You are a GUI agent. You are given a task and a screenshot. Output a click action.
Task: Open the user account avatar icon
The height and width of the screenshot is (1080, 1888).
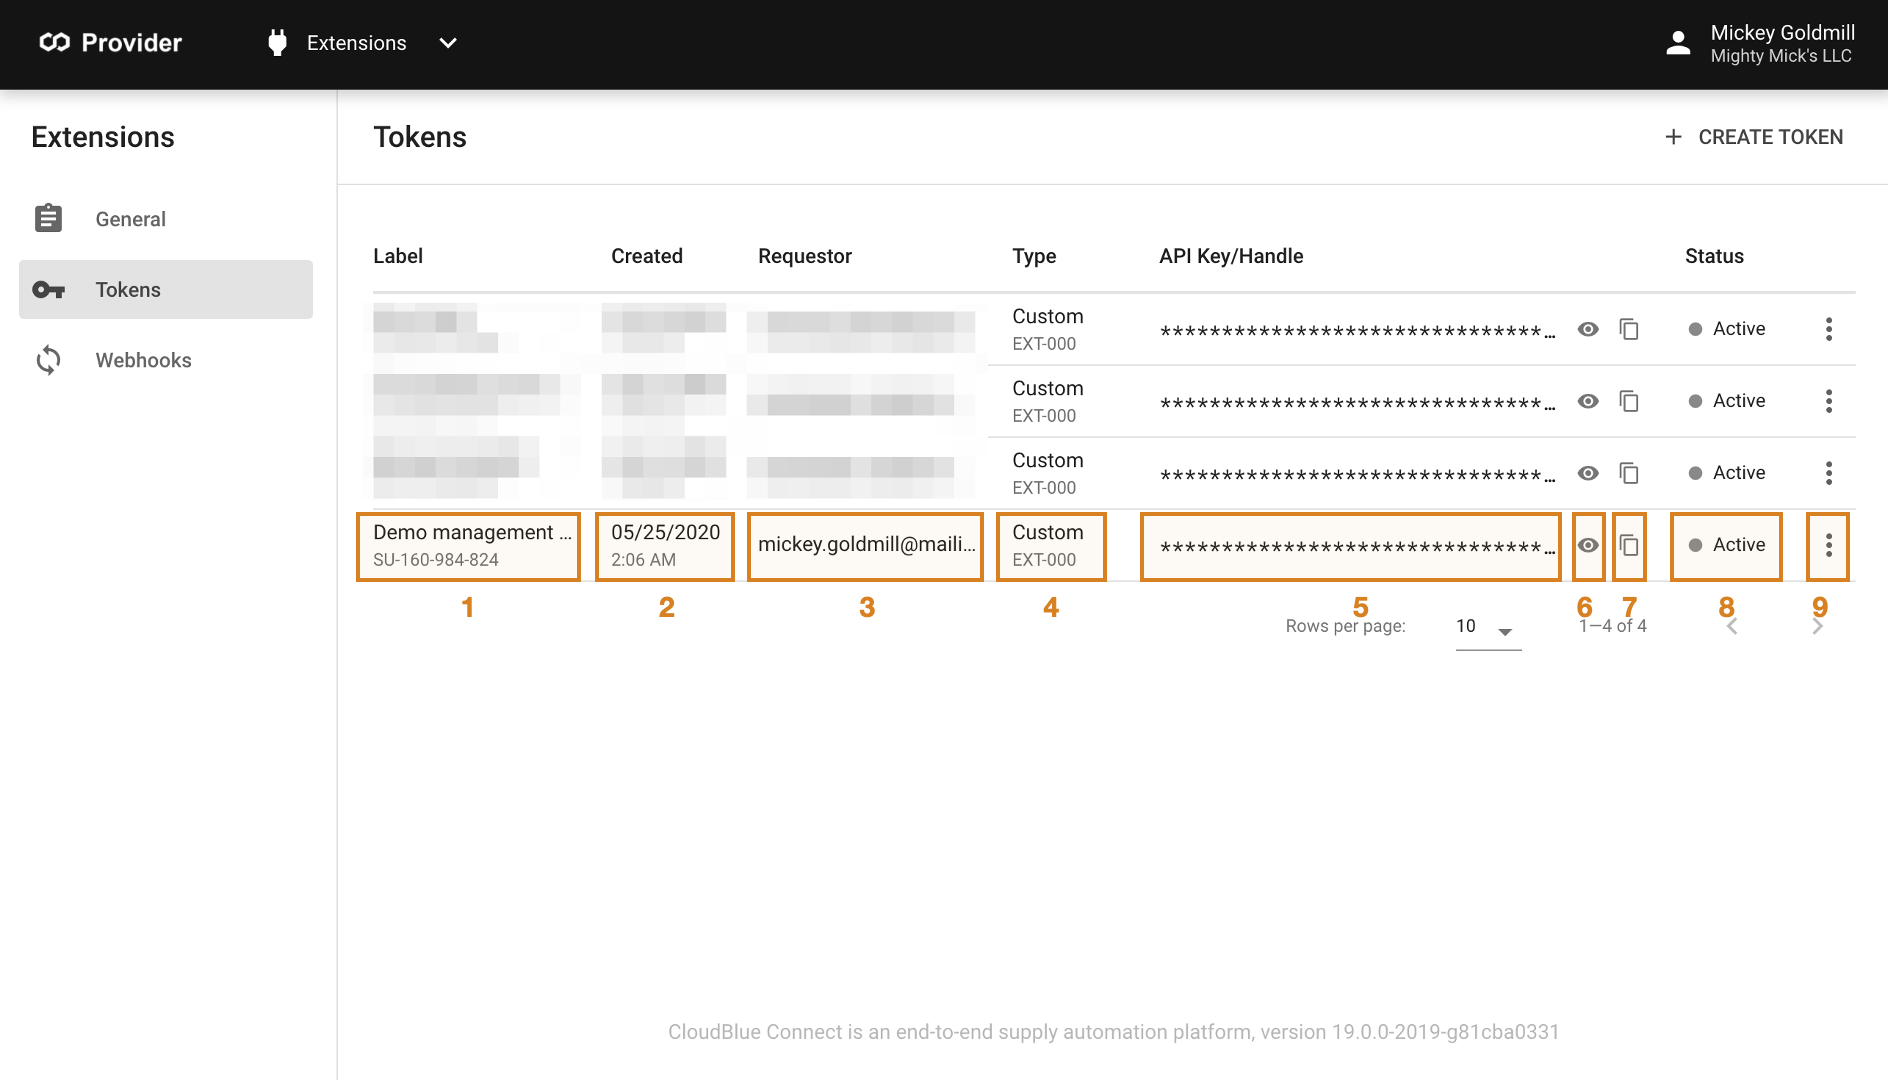1678,43
